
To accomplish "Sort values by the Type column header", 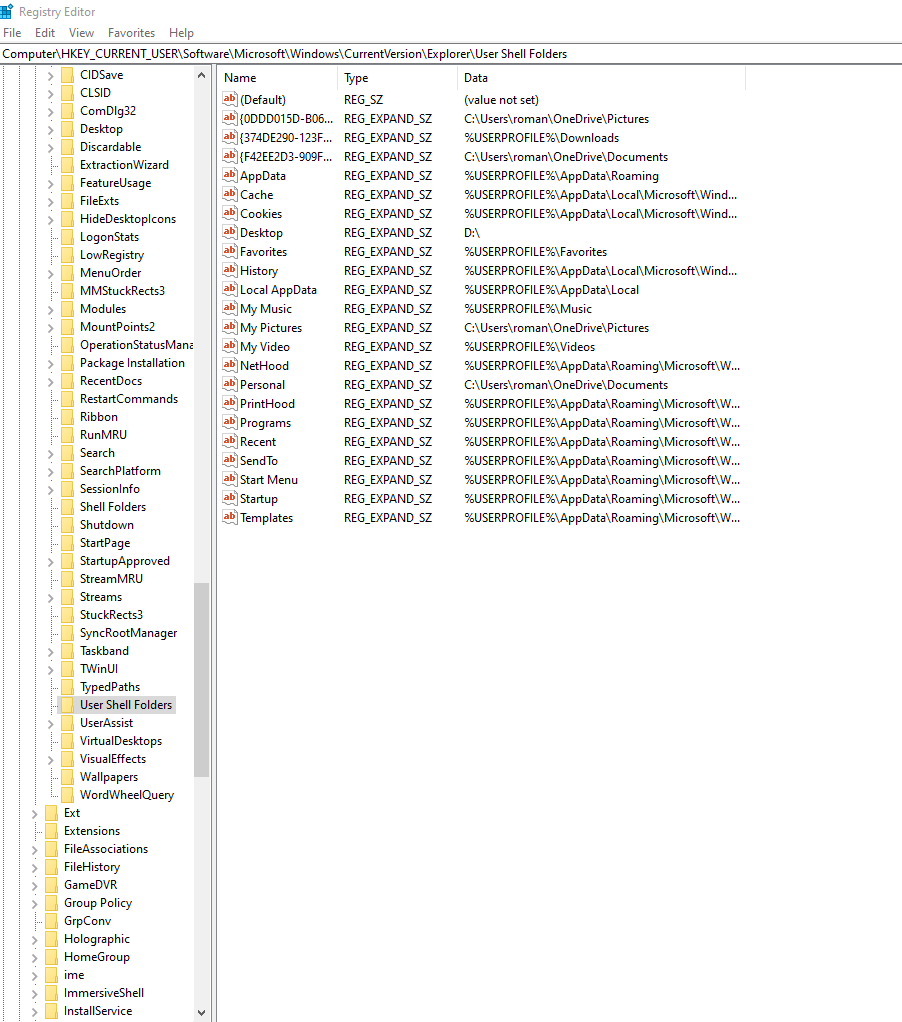I will pos(398,78).
